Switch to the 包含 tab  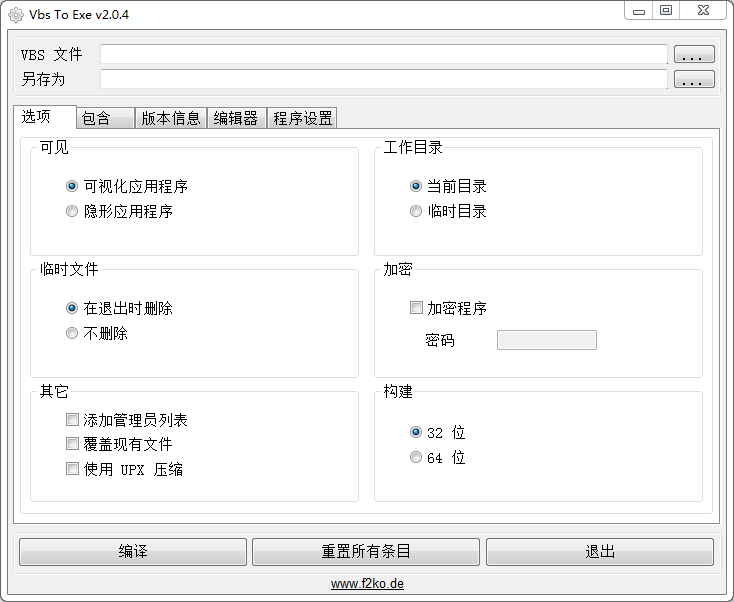point(105,118)
